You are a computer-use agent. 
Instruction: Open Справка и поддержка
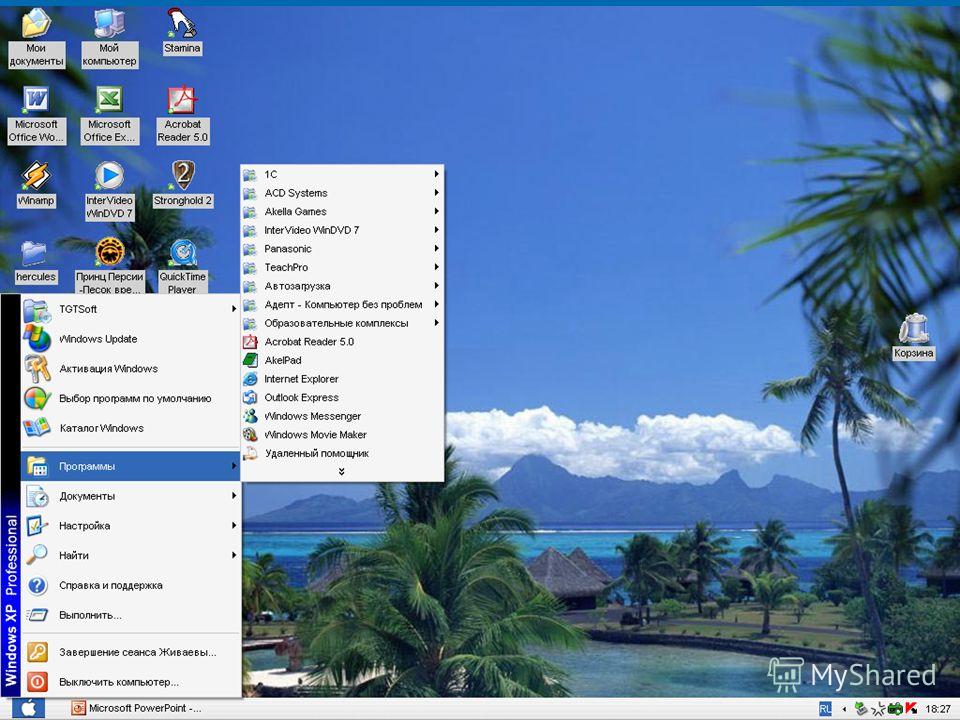tap(130, 585)
